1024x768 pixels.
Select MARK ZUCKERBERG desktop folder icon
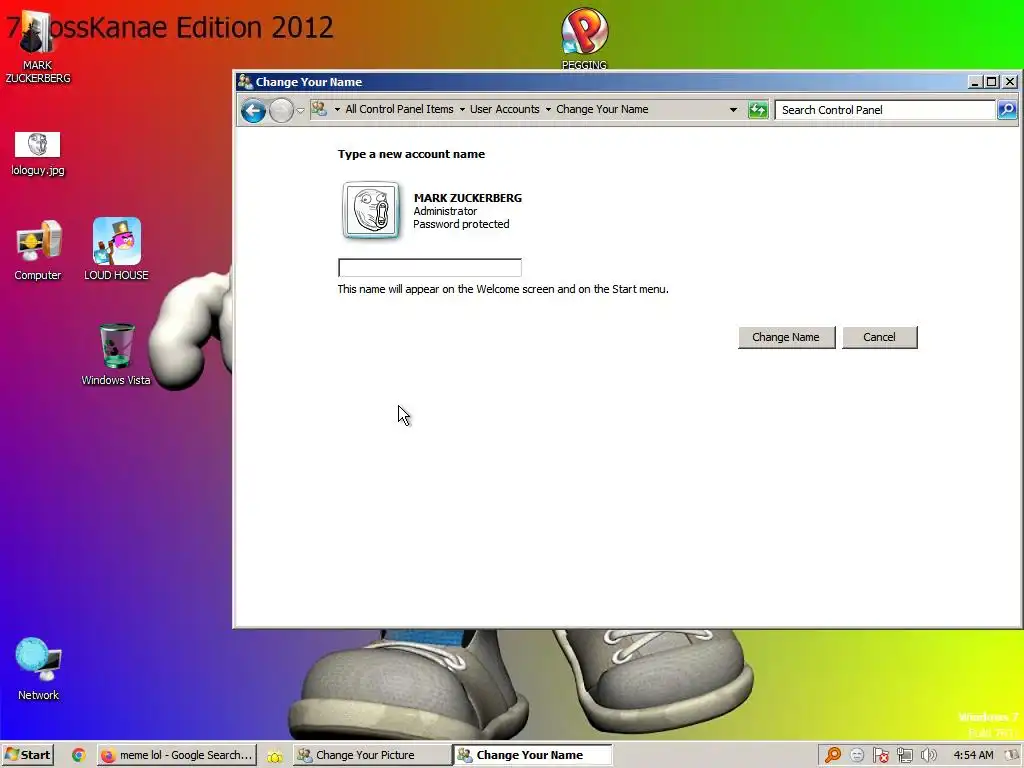(x=37, y=47)
